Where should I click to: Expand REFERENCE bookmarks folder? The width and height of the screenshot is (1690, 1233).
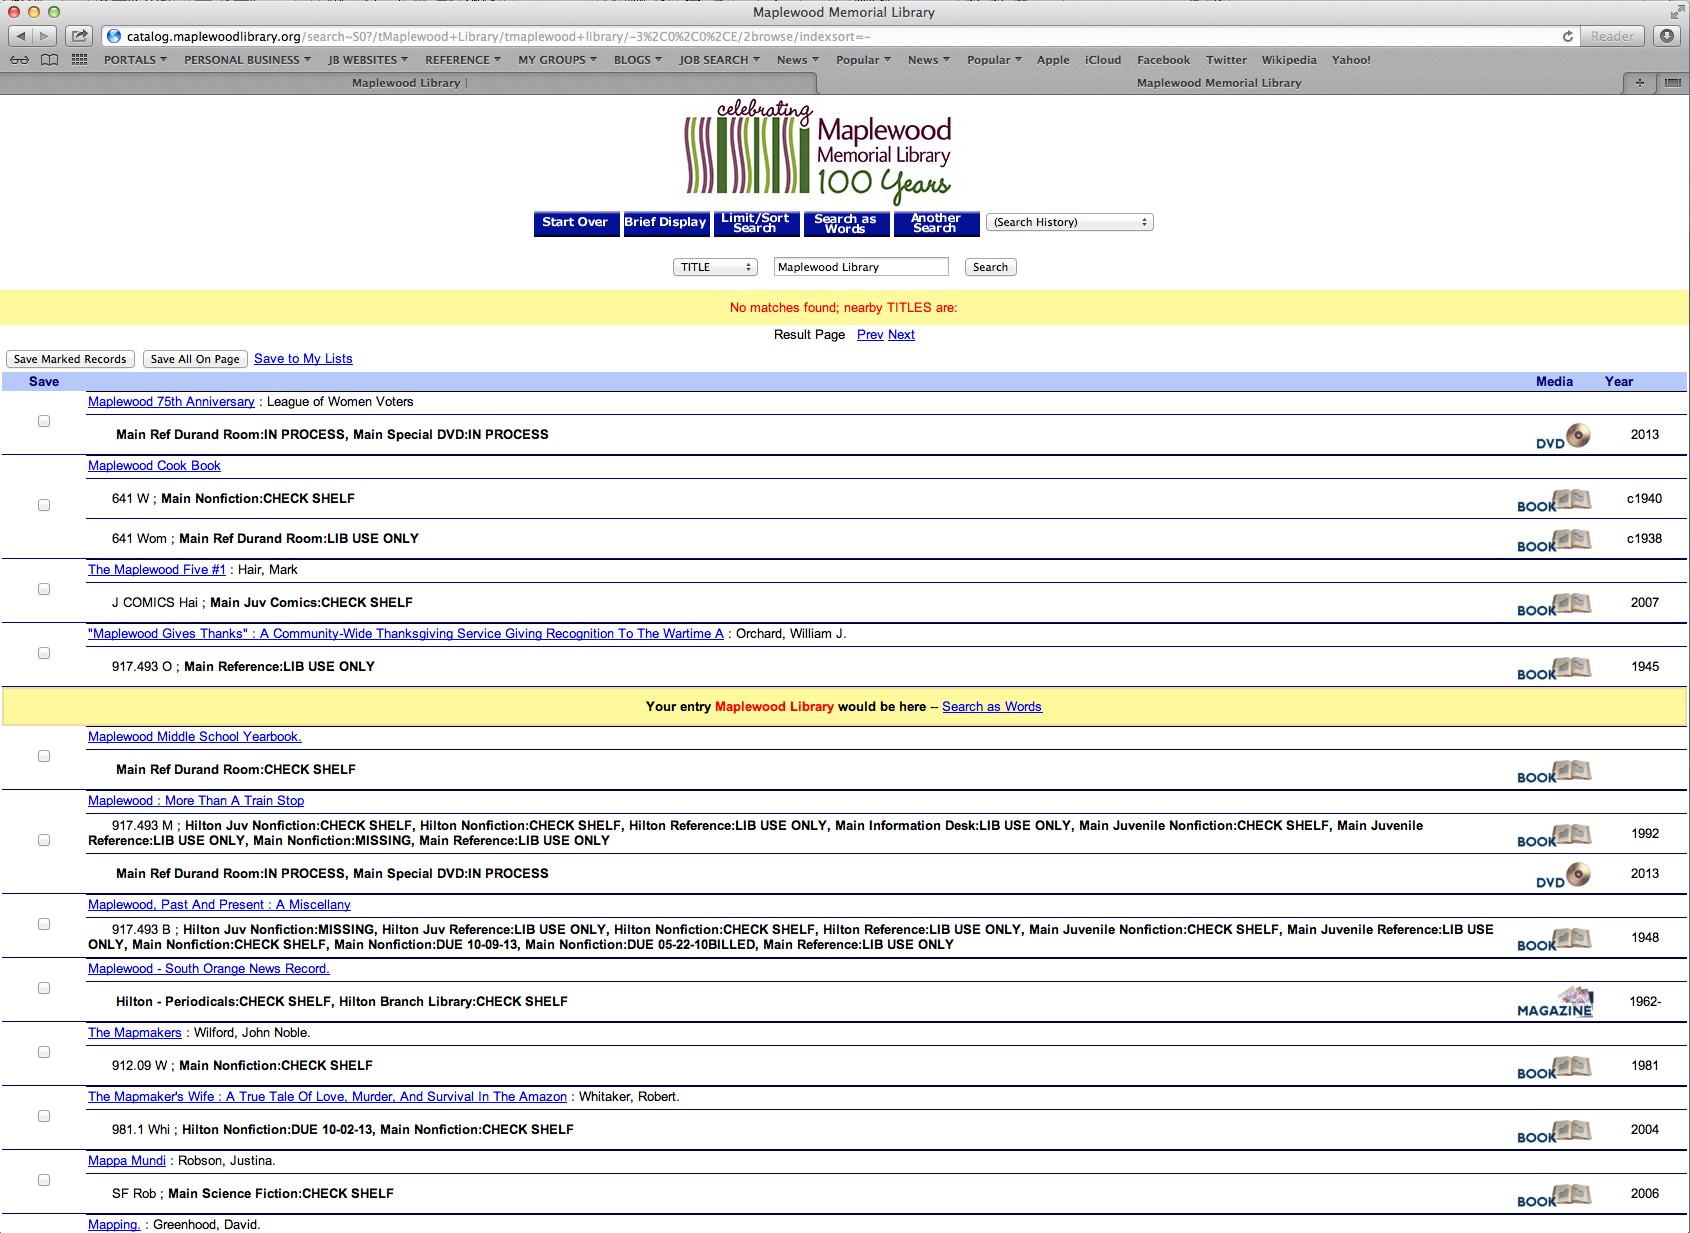coord(463,60)
